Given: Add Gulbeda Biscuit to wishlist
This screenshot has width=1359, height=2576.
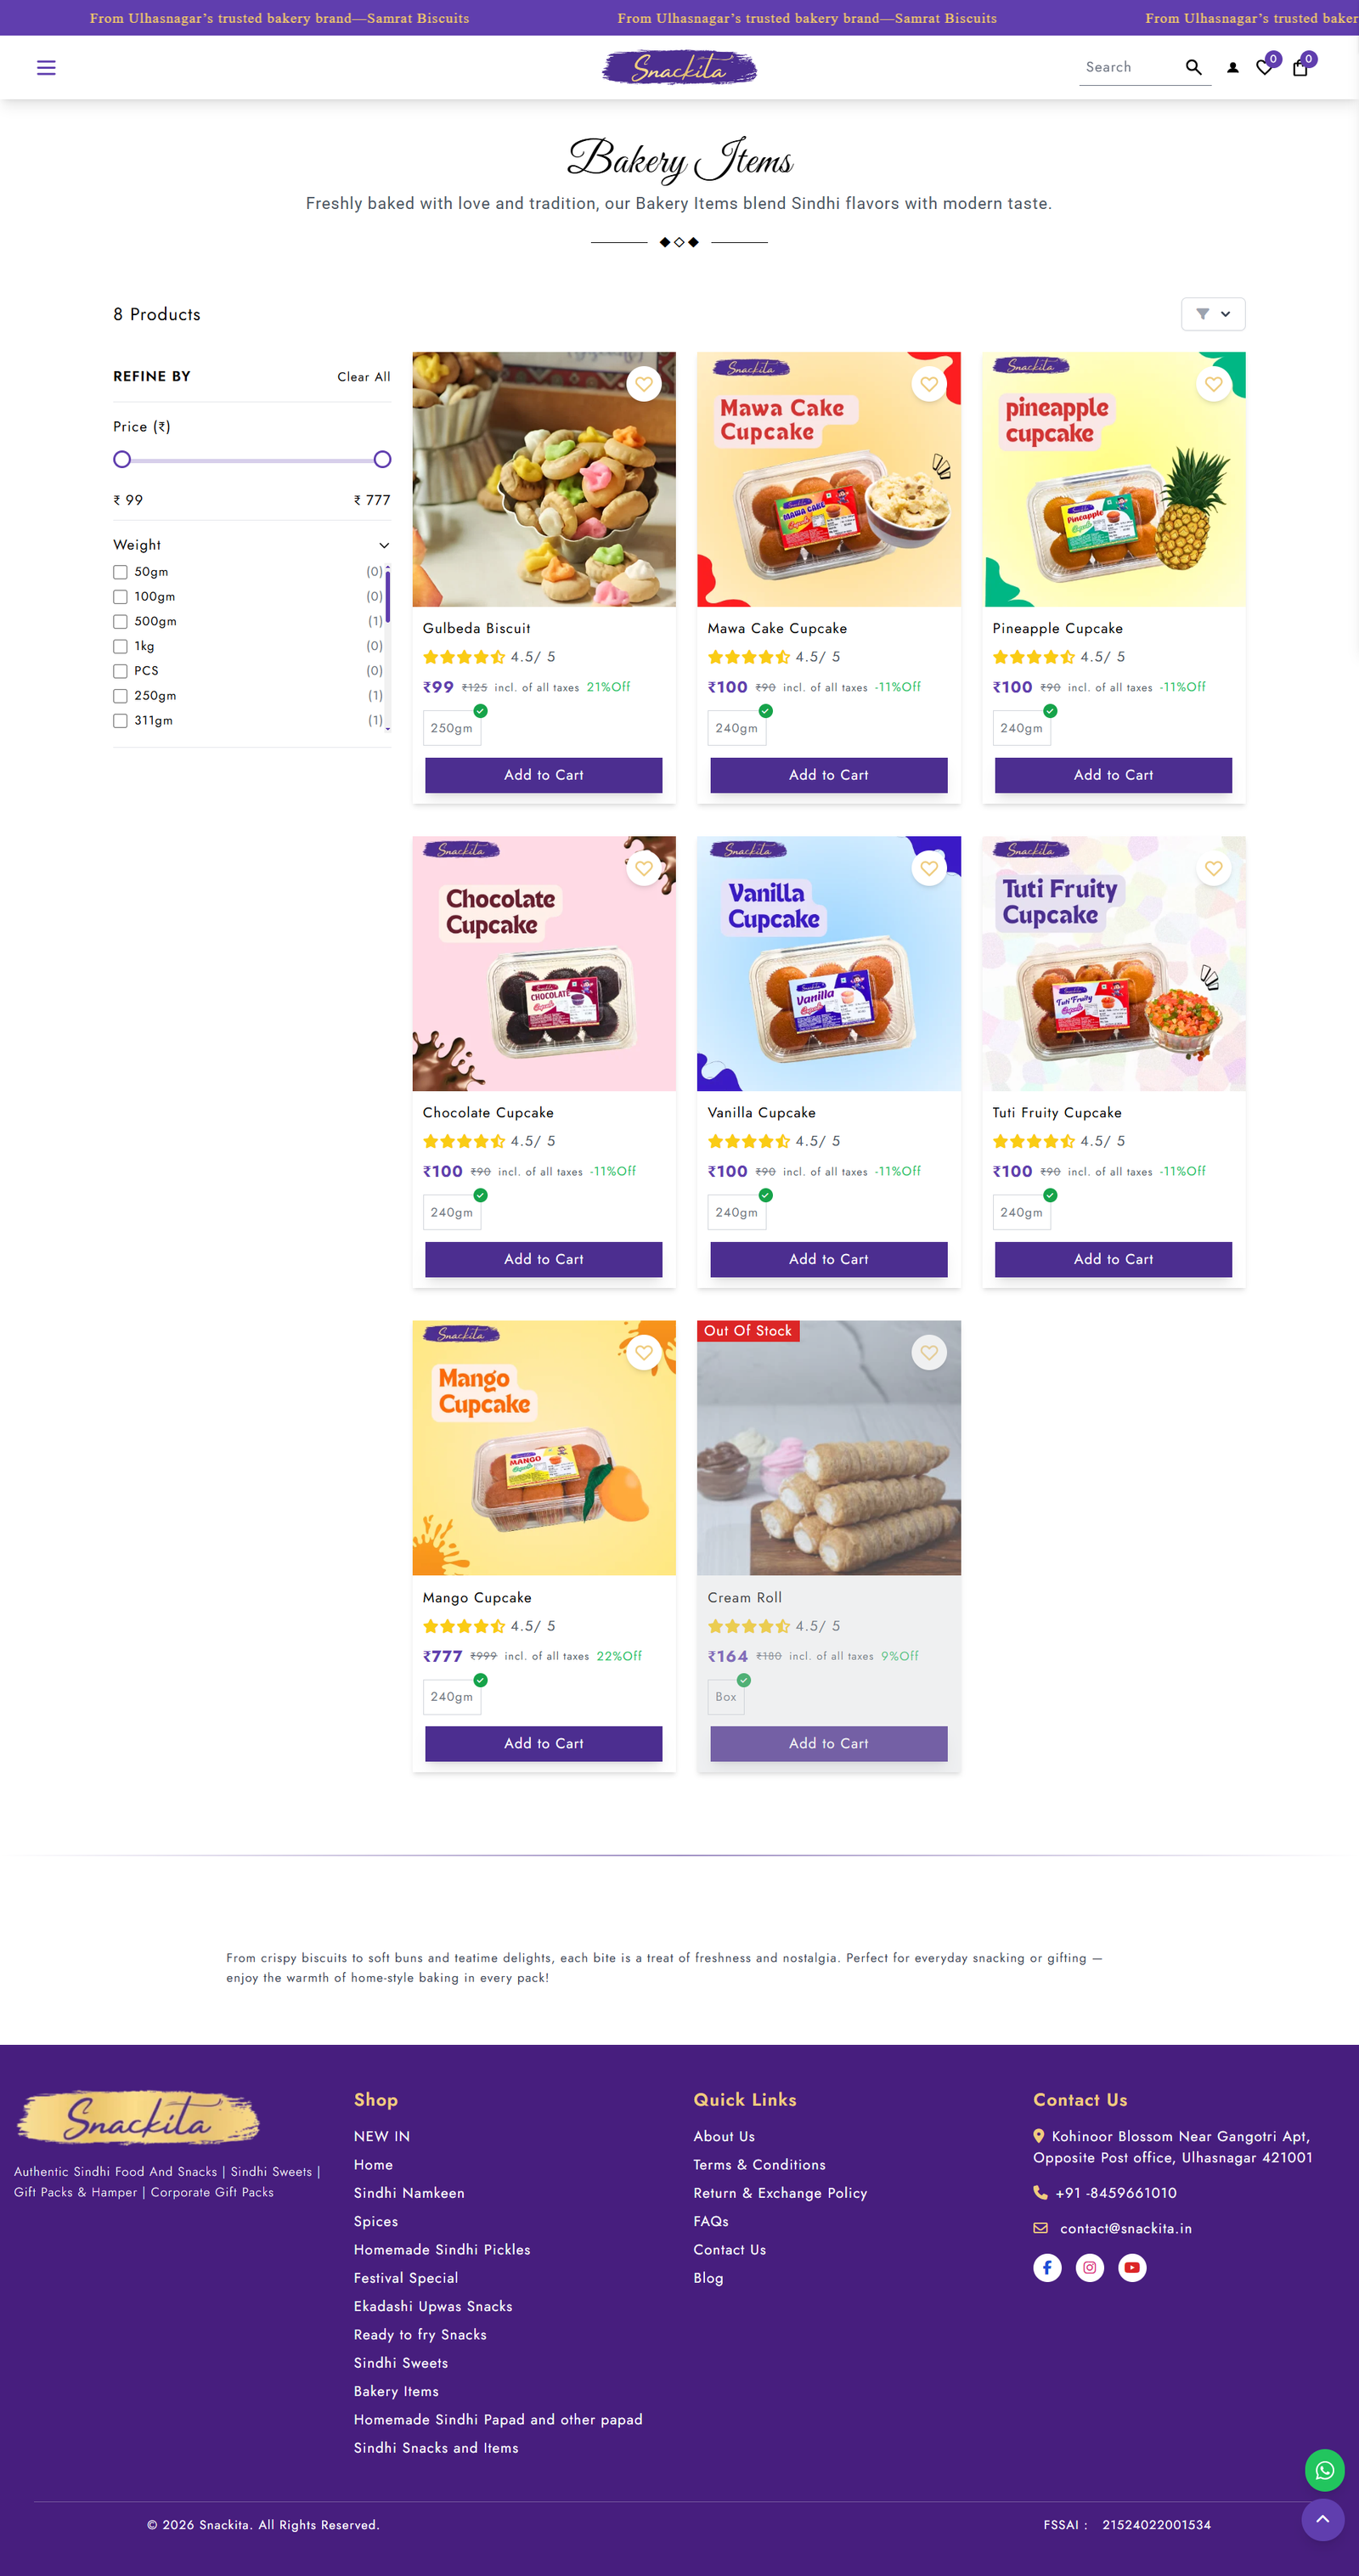Looking at the screenshot, I should coord(644,384).
